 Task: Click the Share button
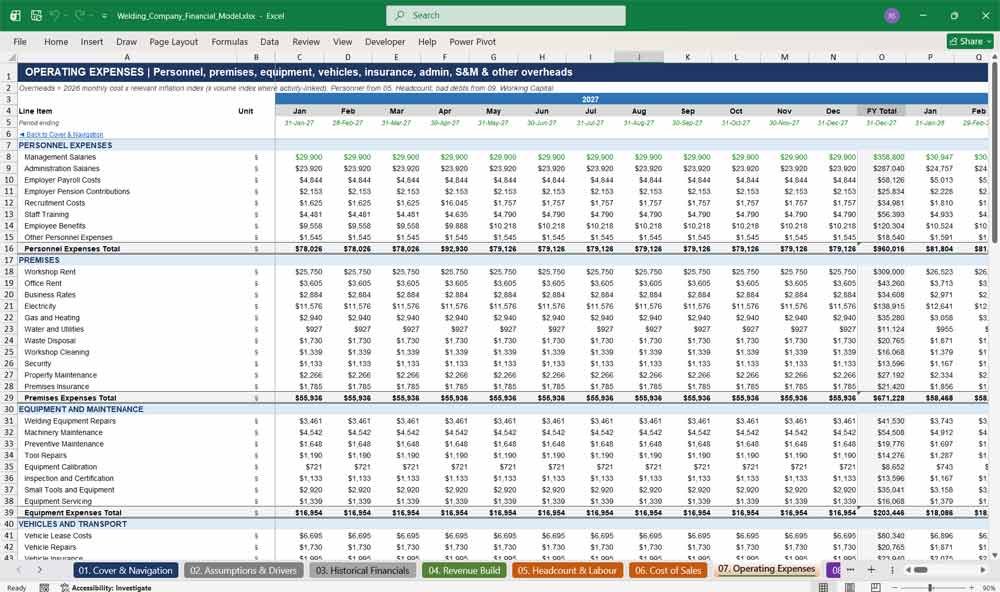970,41
